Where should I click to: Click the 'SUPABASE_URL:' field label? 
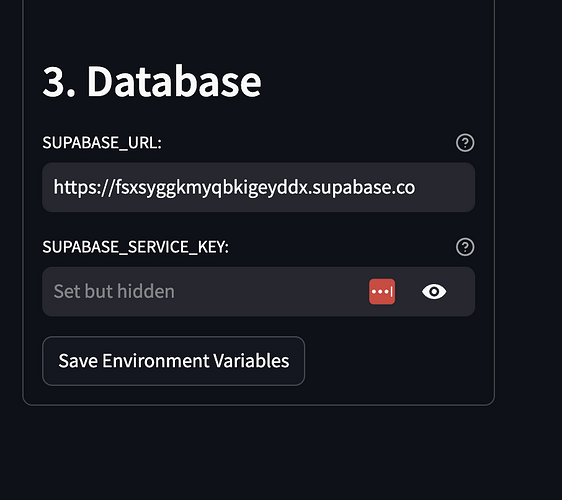point(102,143)
